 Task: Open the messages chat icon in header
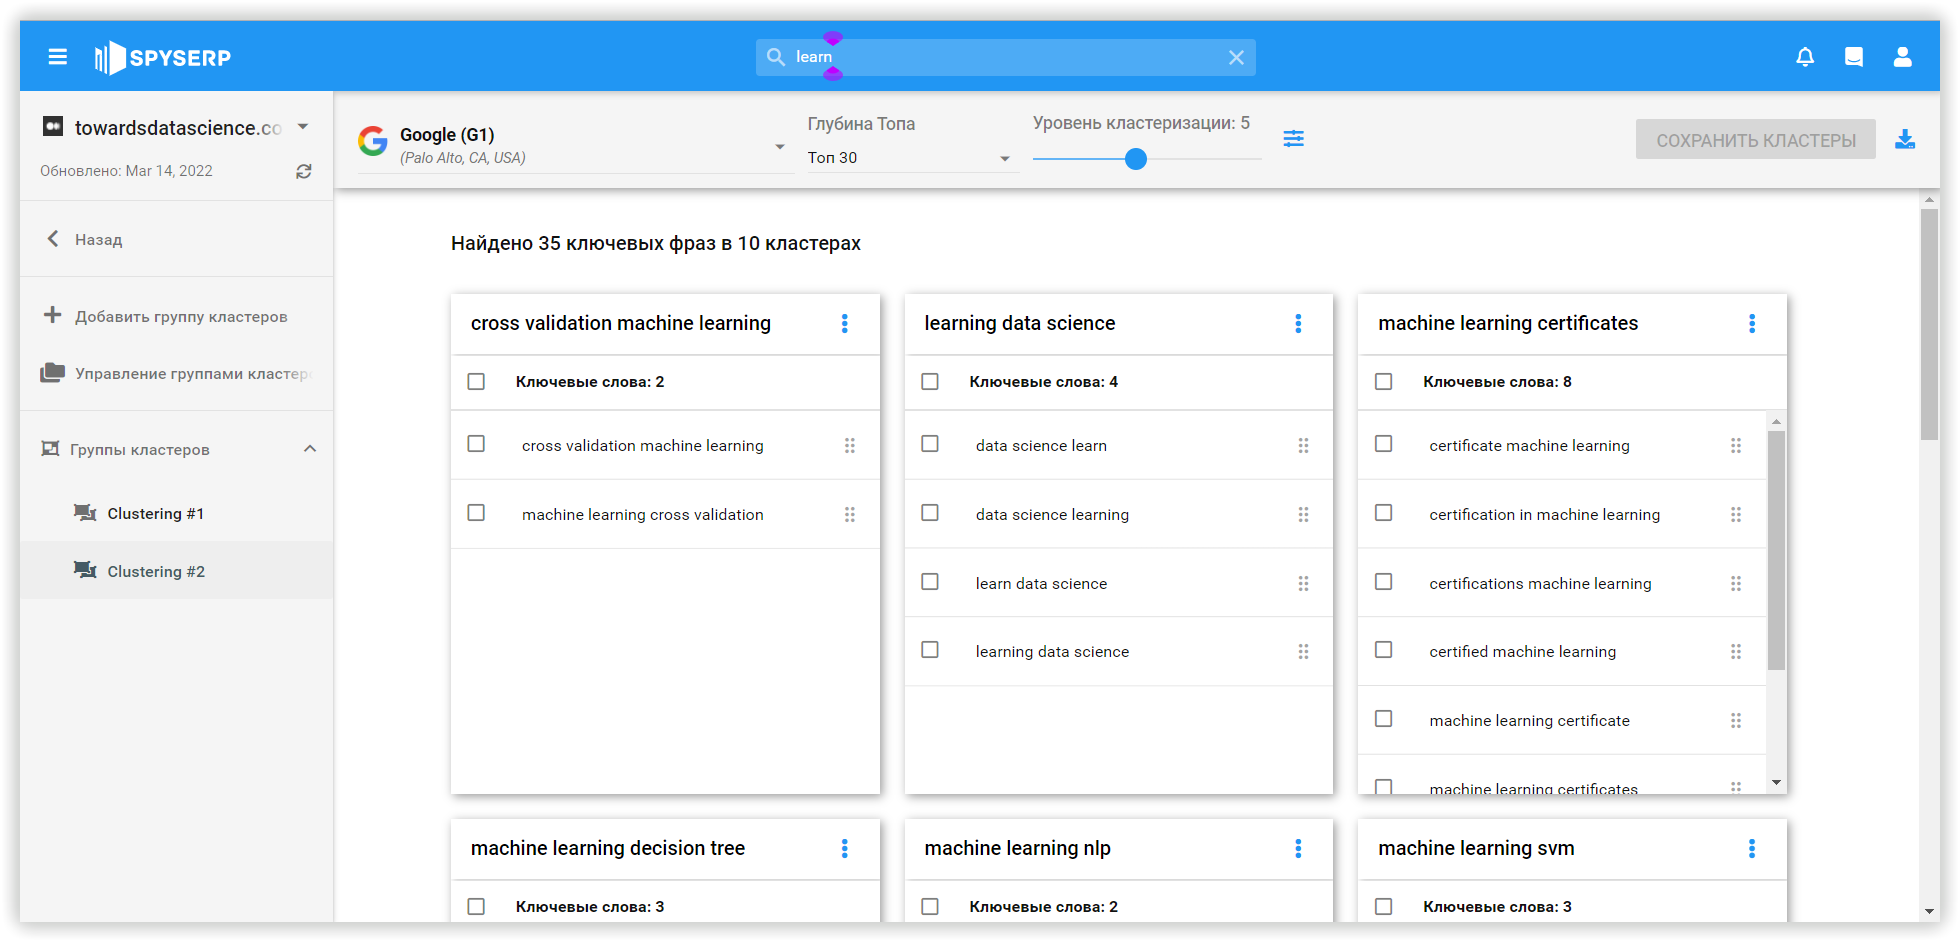point(1853,57)
